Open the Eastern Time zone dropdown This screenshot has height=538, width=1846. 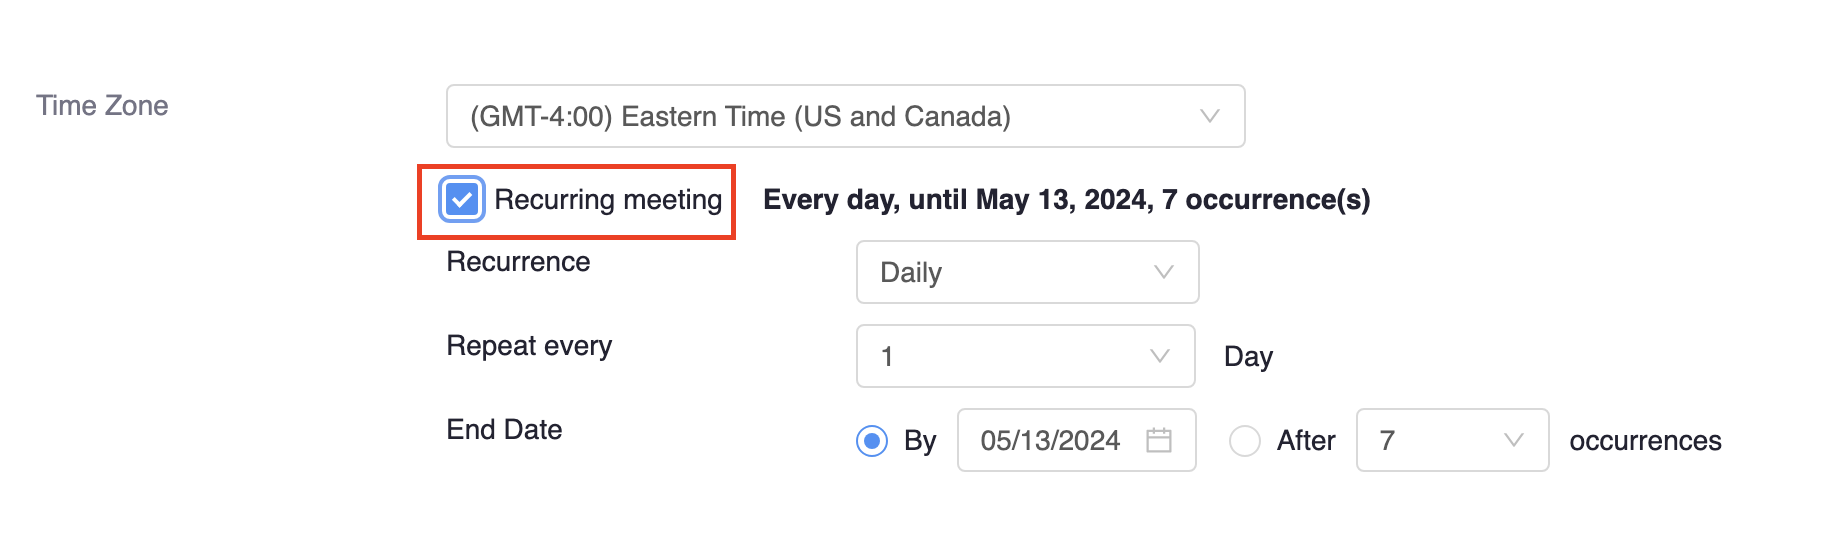(844, 116)
